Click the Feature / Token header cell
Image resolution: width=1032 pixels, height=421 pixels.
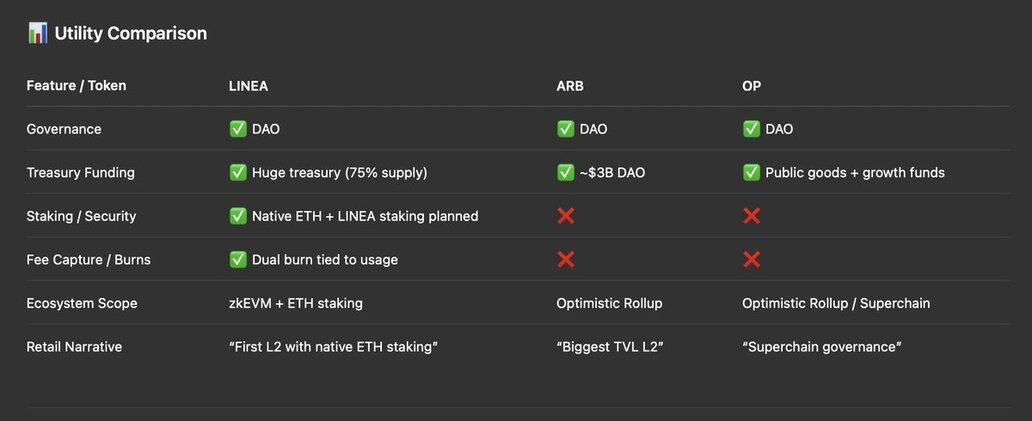coord(76,86)
